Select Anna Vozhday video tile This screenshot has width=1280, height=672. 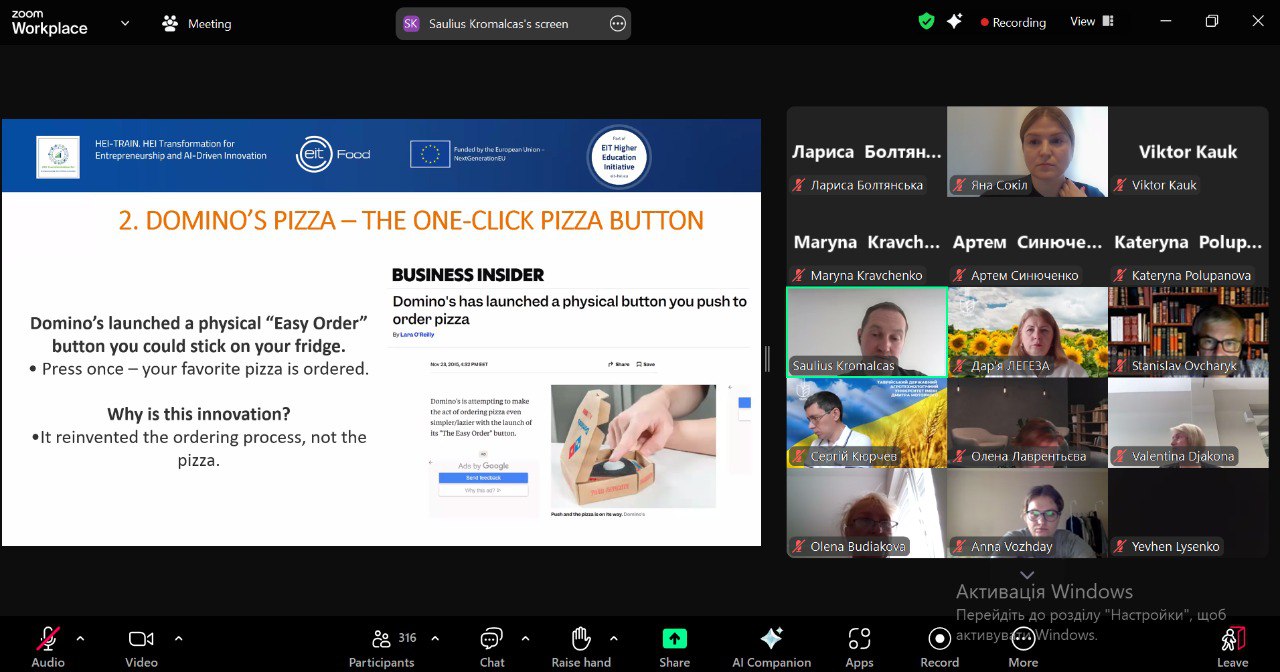pos(1027,513)
